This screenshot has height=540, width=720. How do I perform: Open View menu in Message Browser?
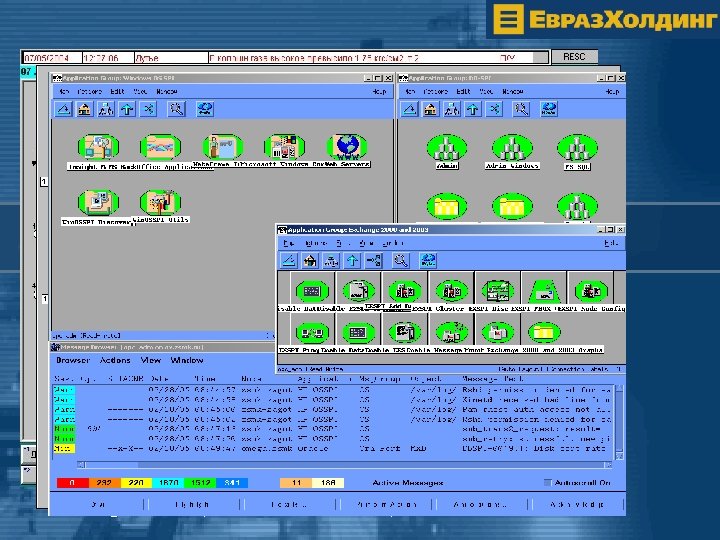[x=151, y=360]
